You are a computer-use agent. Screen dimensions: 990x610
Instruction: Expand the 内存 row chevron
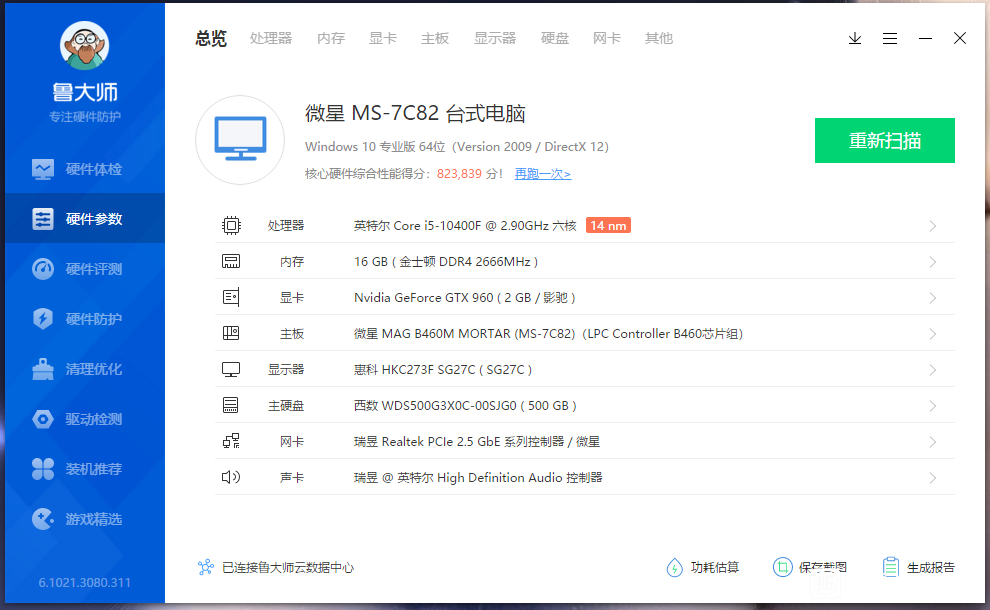click(x=933, y=262)
